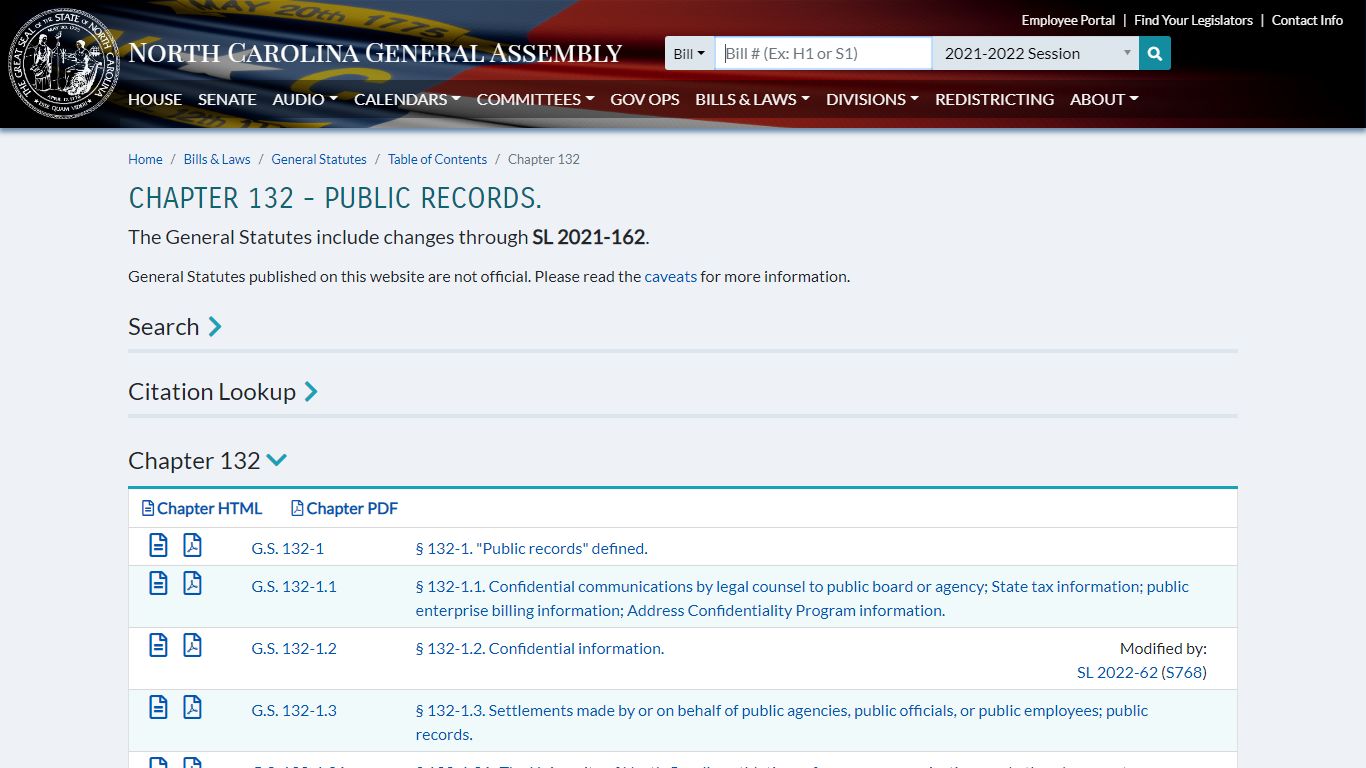Image resolution: width=1366 pixels, height=768 pixels.
Task: Open the G.S. 132-1.3 citation link
Action: point(294,710)
